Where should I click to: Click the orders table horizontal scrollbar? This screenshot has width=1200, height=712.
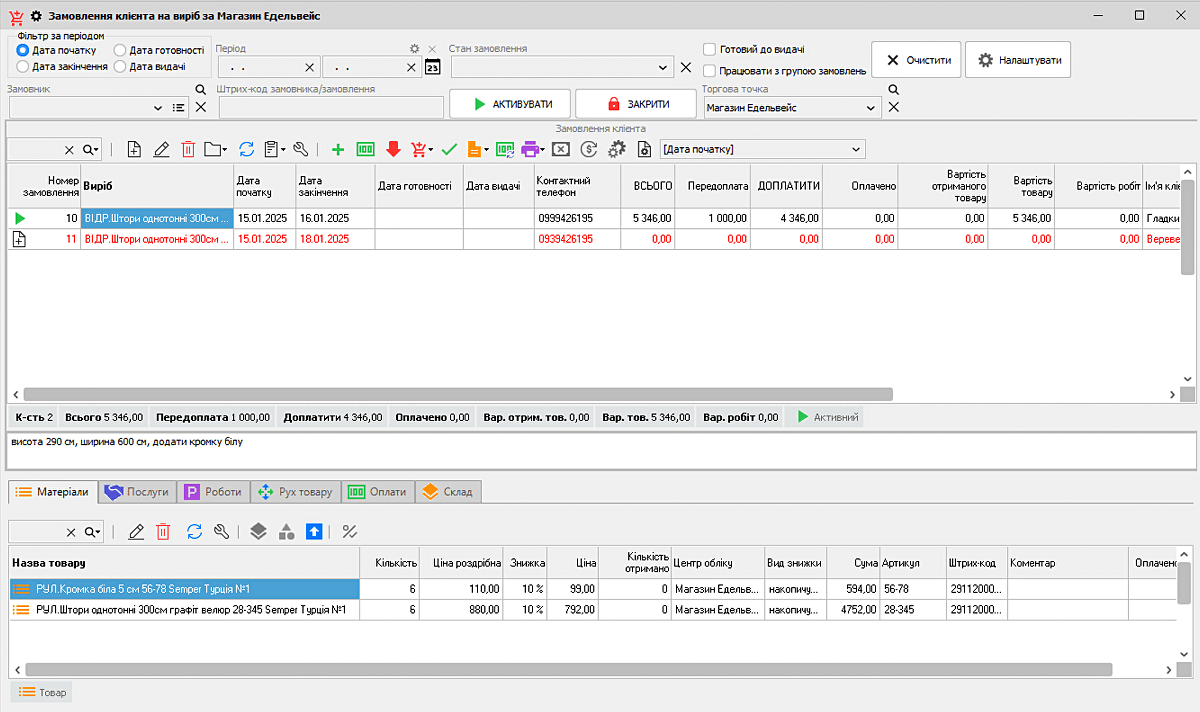pyautogui.click(x=457, y=394)
